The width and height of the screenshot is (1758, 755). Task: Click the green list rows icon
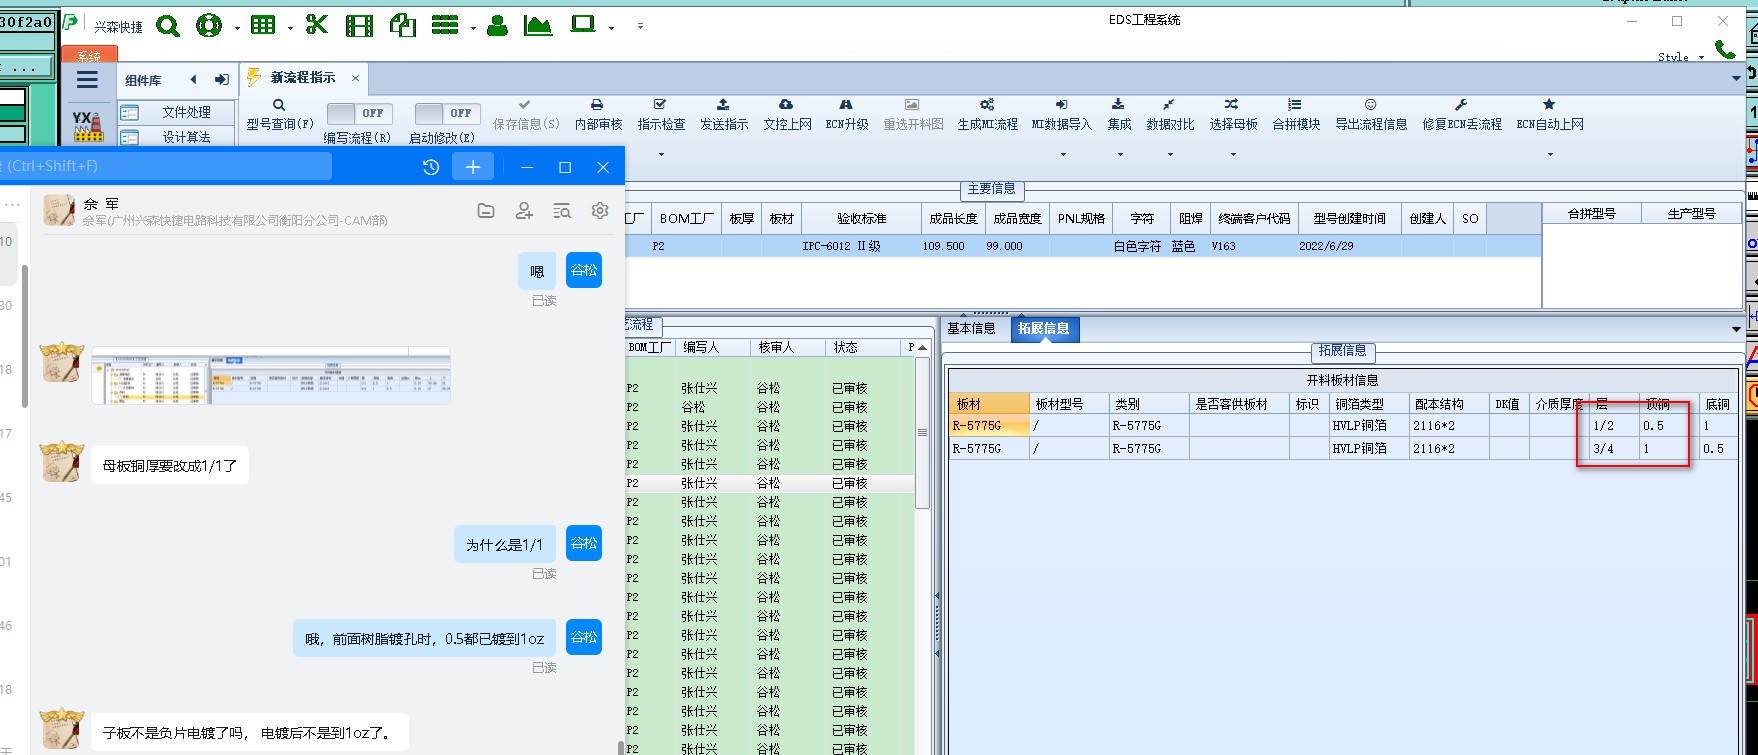445,26
